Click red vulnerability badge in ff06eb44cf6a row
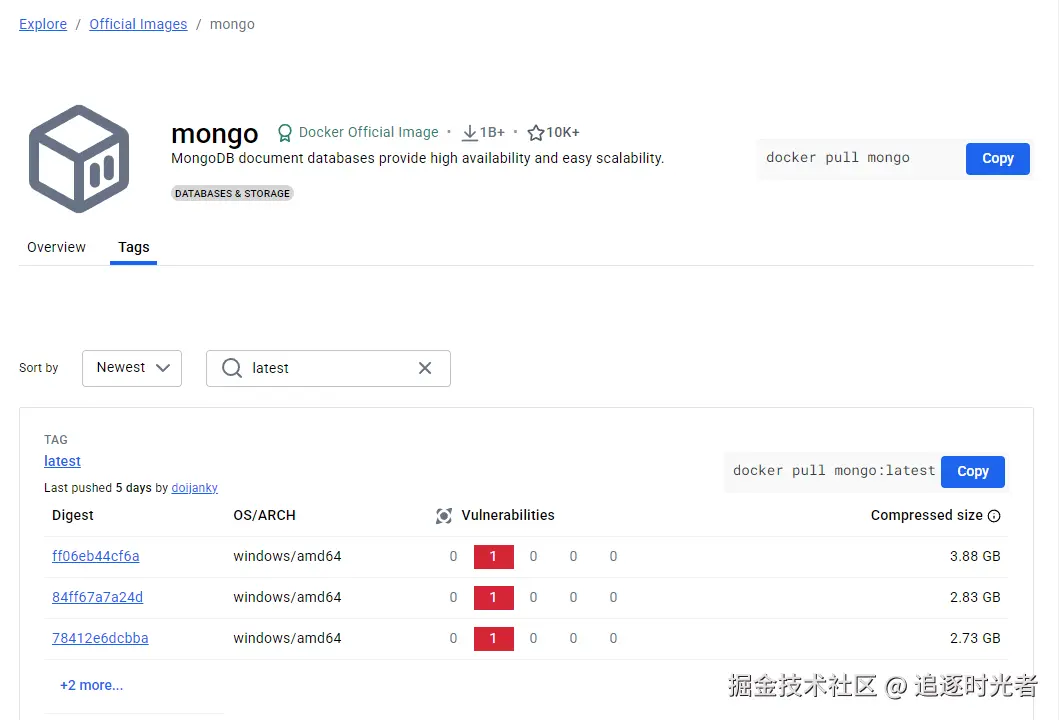This screenshot has height=720, width=1059. coord(494,557)
